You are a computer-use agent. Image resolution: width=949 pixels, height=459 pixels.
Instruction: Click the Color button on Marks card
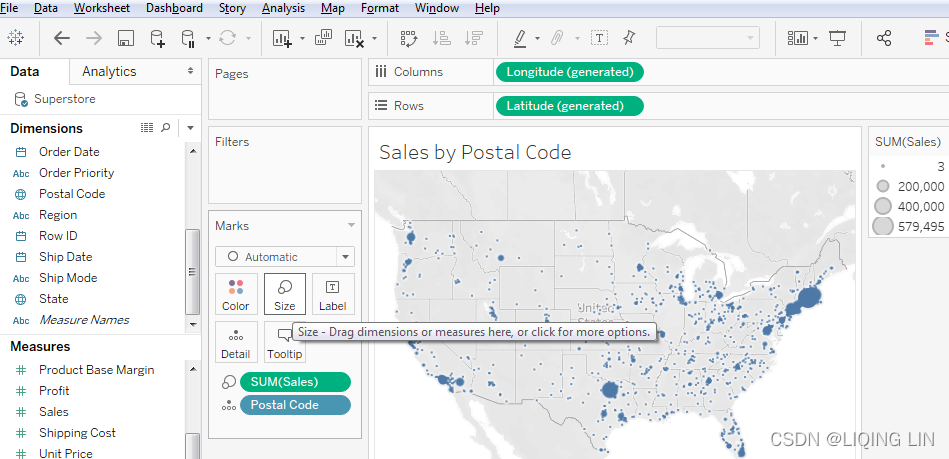coord(236,294)
